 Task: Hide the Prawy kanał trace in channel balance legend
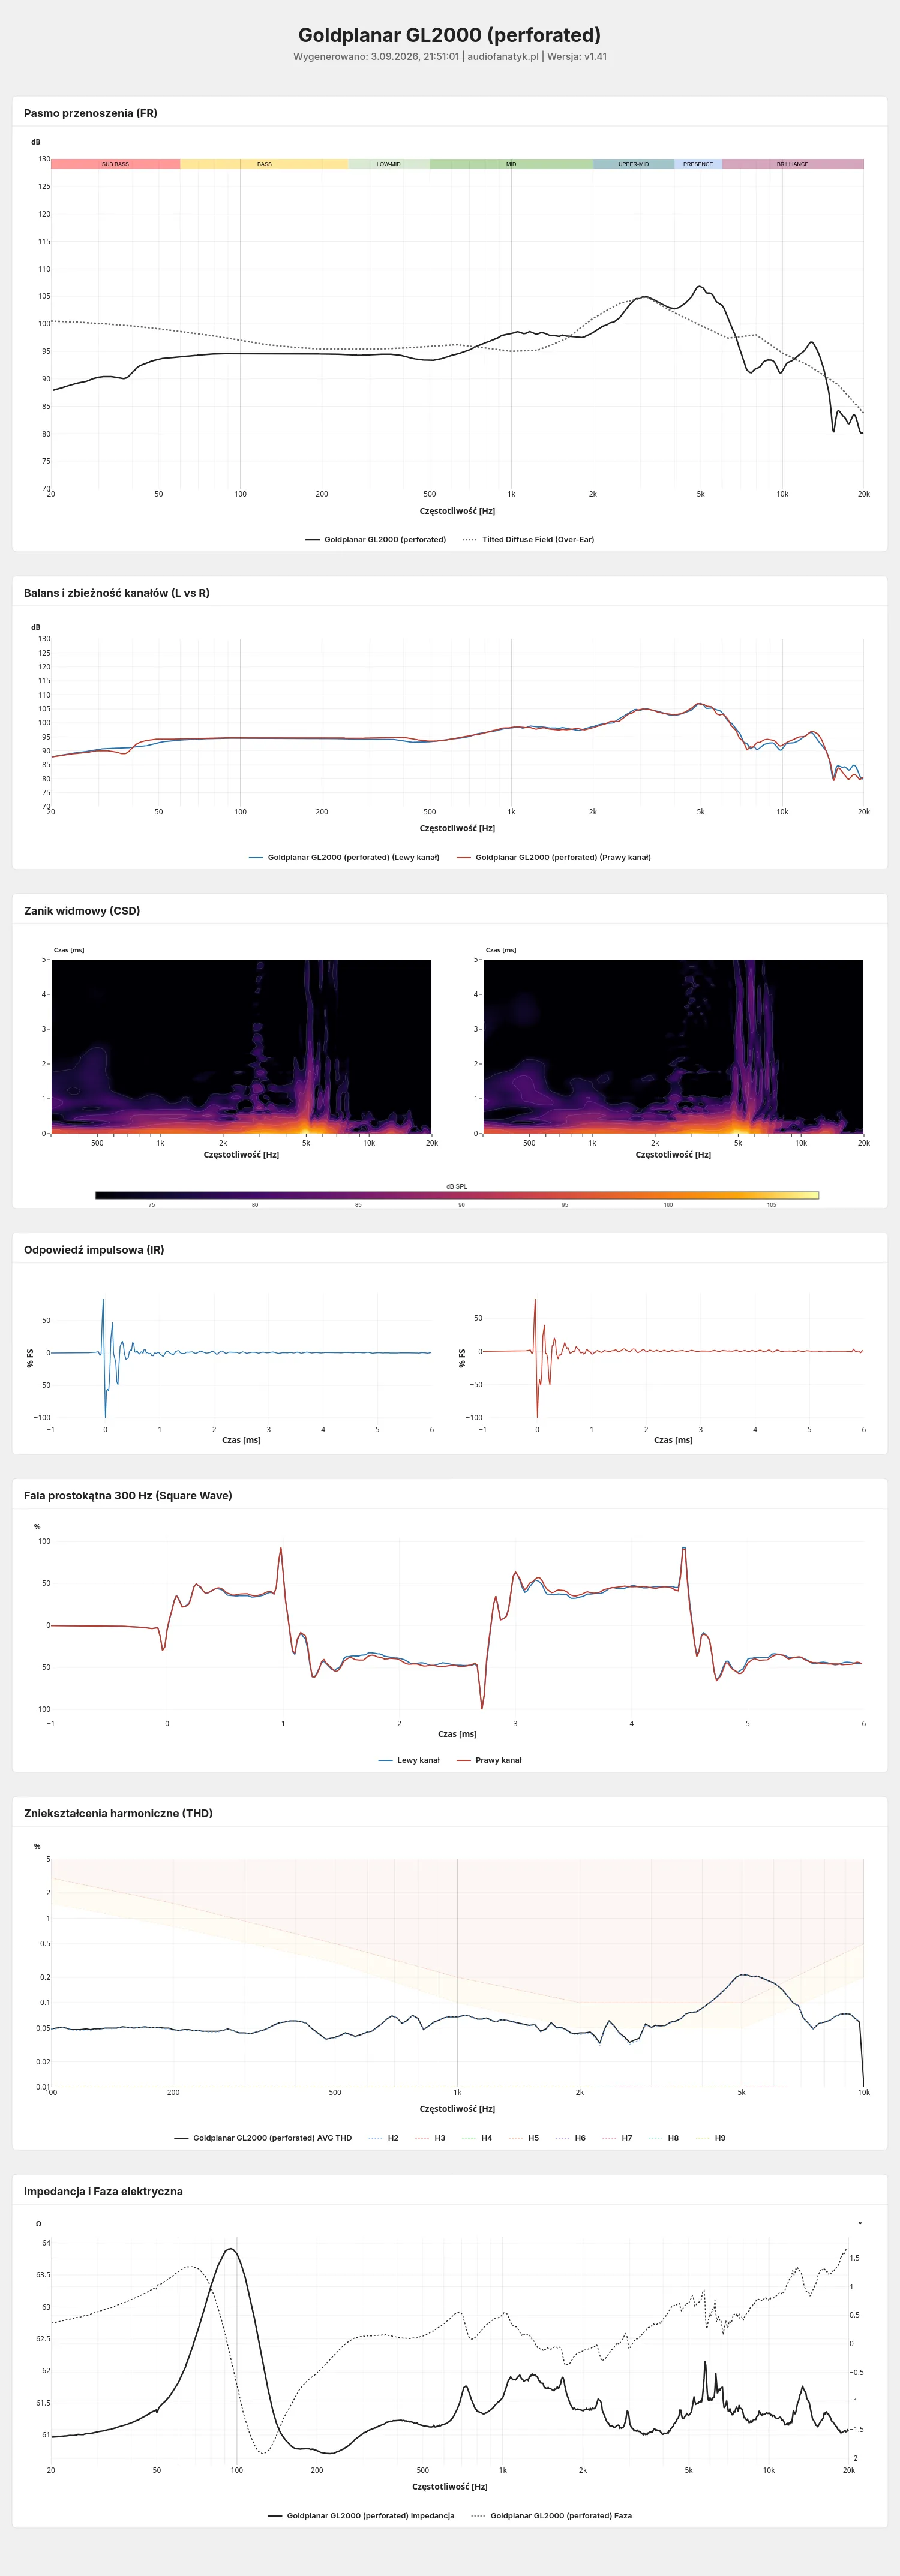(554, 858)
